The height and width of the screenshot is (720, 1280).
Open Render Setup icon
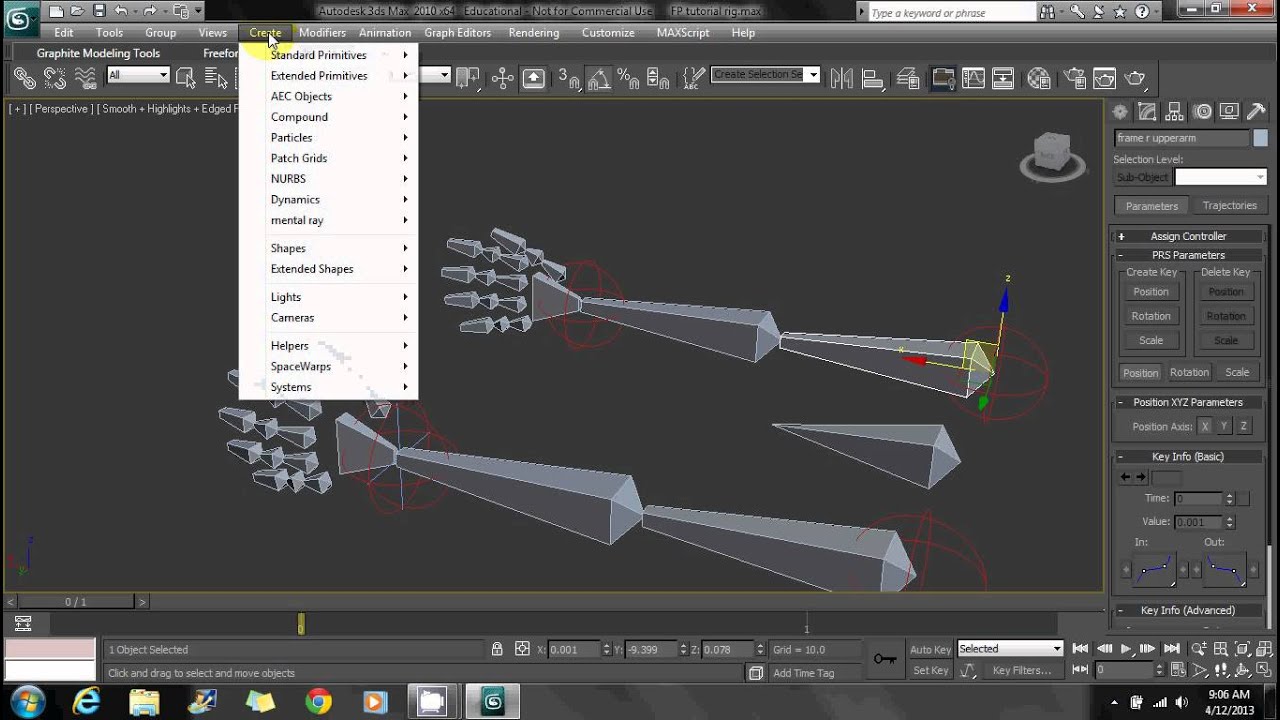1074,78
